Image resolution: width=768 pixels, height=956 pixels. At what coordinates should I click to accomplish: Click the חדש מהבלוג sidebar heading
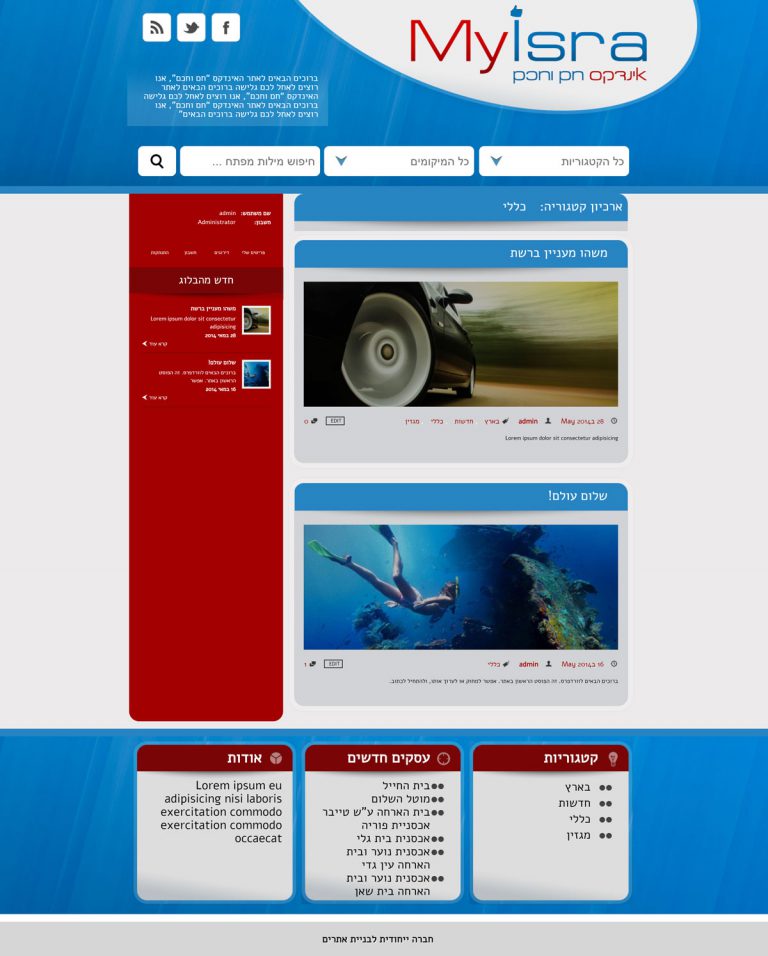(206, 280)
